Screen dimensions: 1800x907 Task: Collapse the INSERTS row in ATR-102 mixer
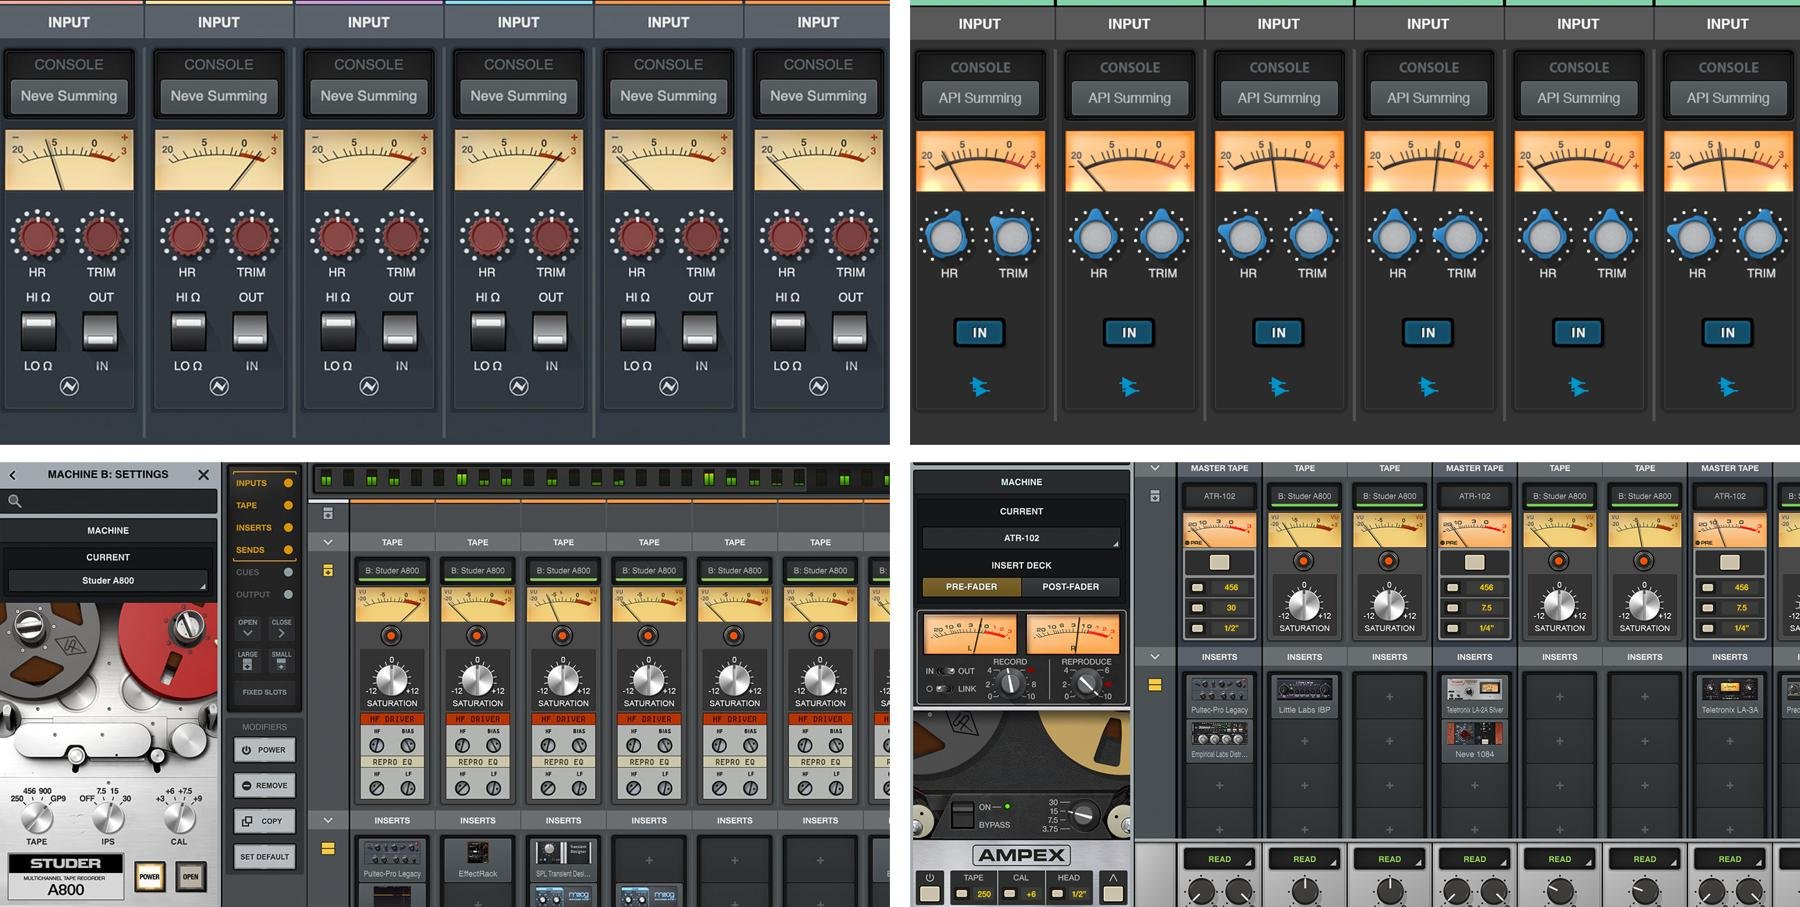(1155, 657)
